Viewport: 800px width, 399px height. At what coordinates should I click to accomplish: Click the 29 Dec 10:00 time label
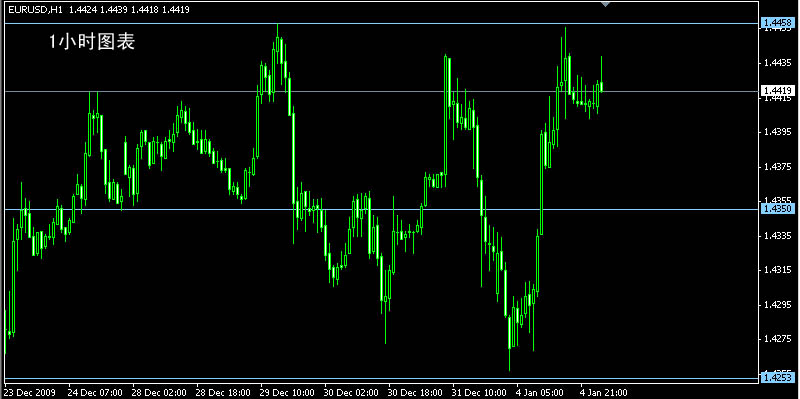[x=288, y=393]
